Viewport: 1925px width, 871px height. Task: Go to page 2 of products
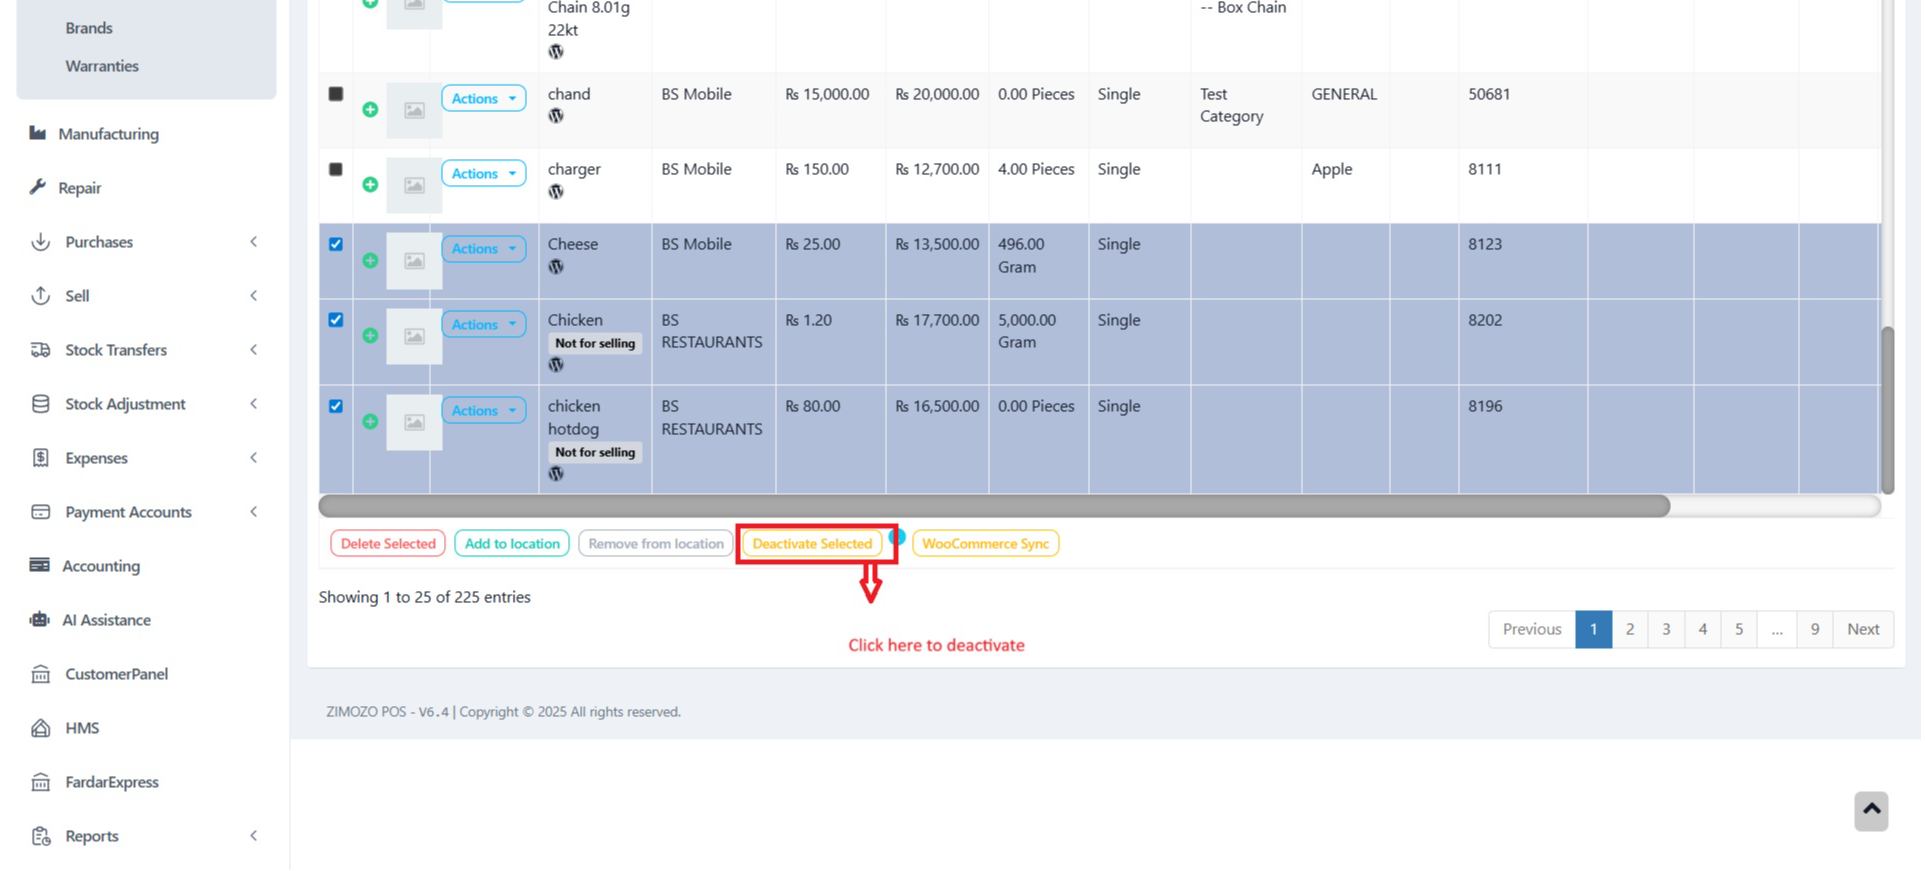coord(1629,629)
